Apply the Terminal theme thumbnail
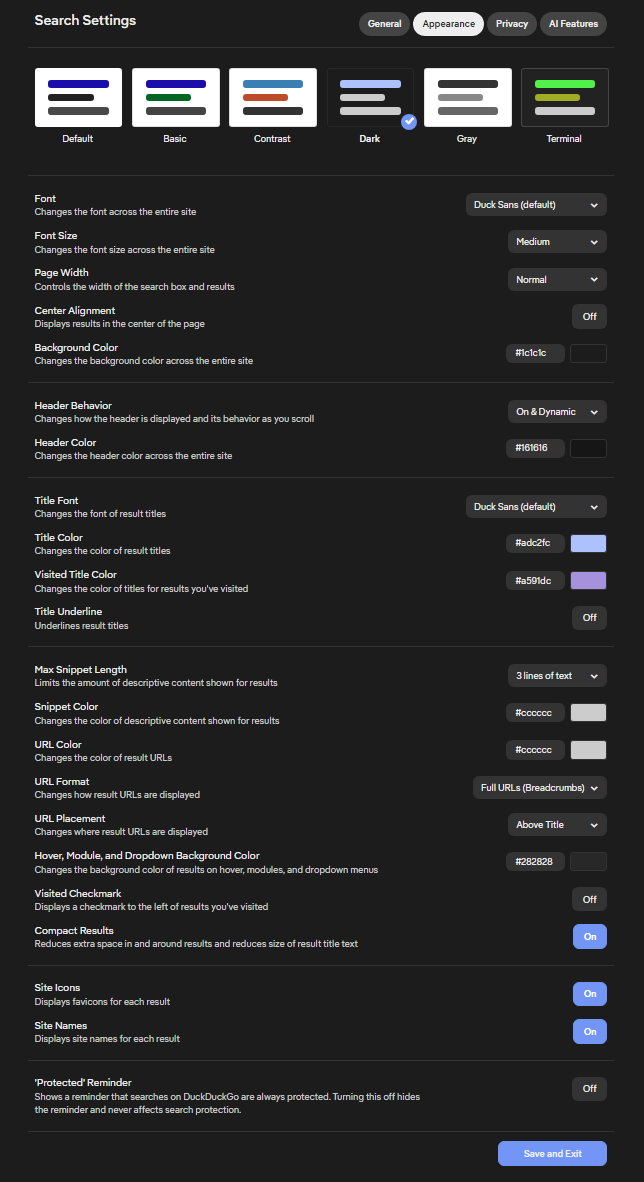The image size is (644, 1182). click(564, 98)
